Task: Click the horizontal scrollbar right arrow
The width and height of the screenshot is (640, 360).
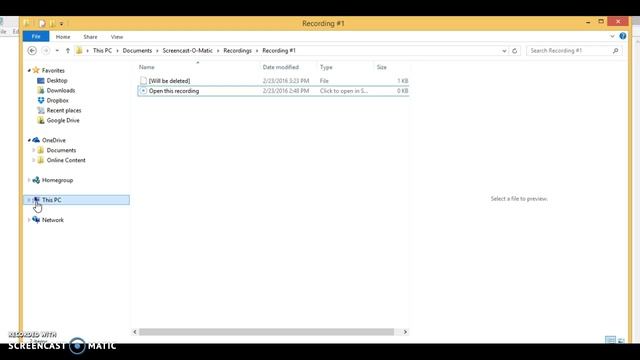Action: (405, 332)
